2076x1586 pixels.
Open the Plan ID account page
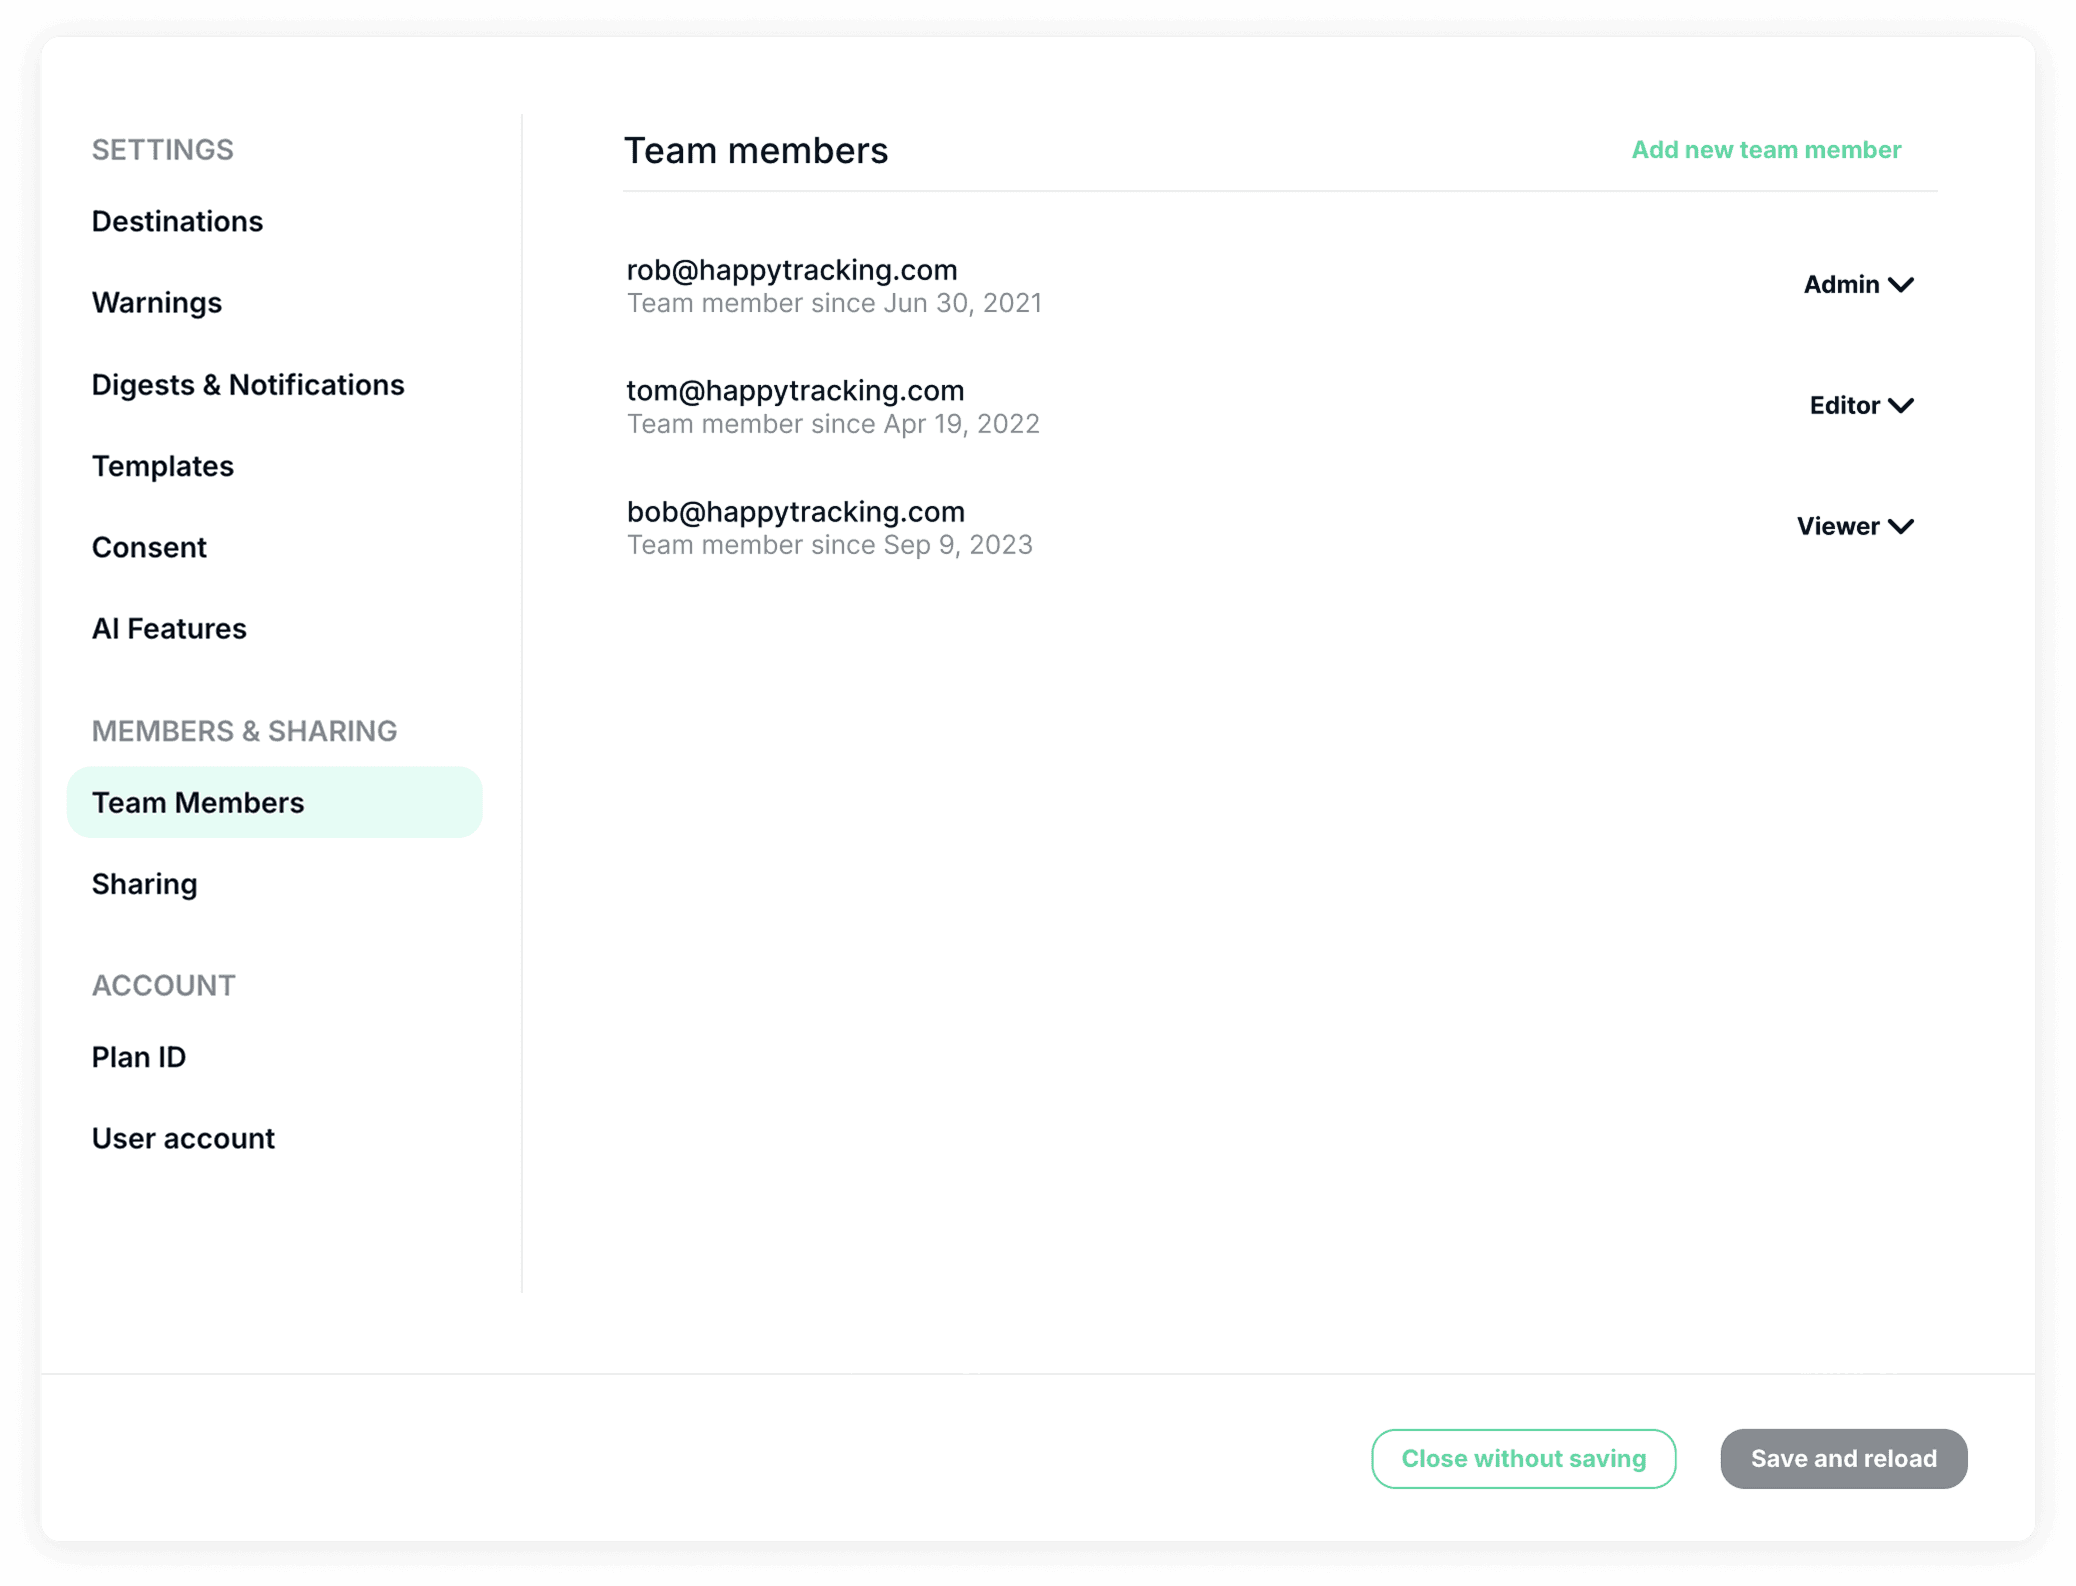pos(139,1057)
